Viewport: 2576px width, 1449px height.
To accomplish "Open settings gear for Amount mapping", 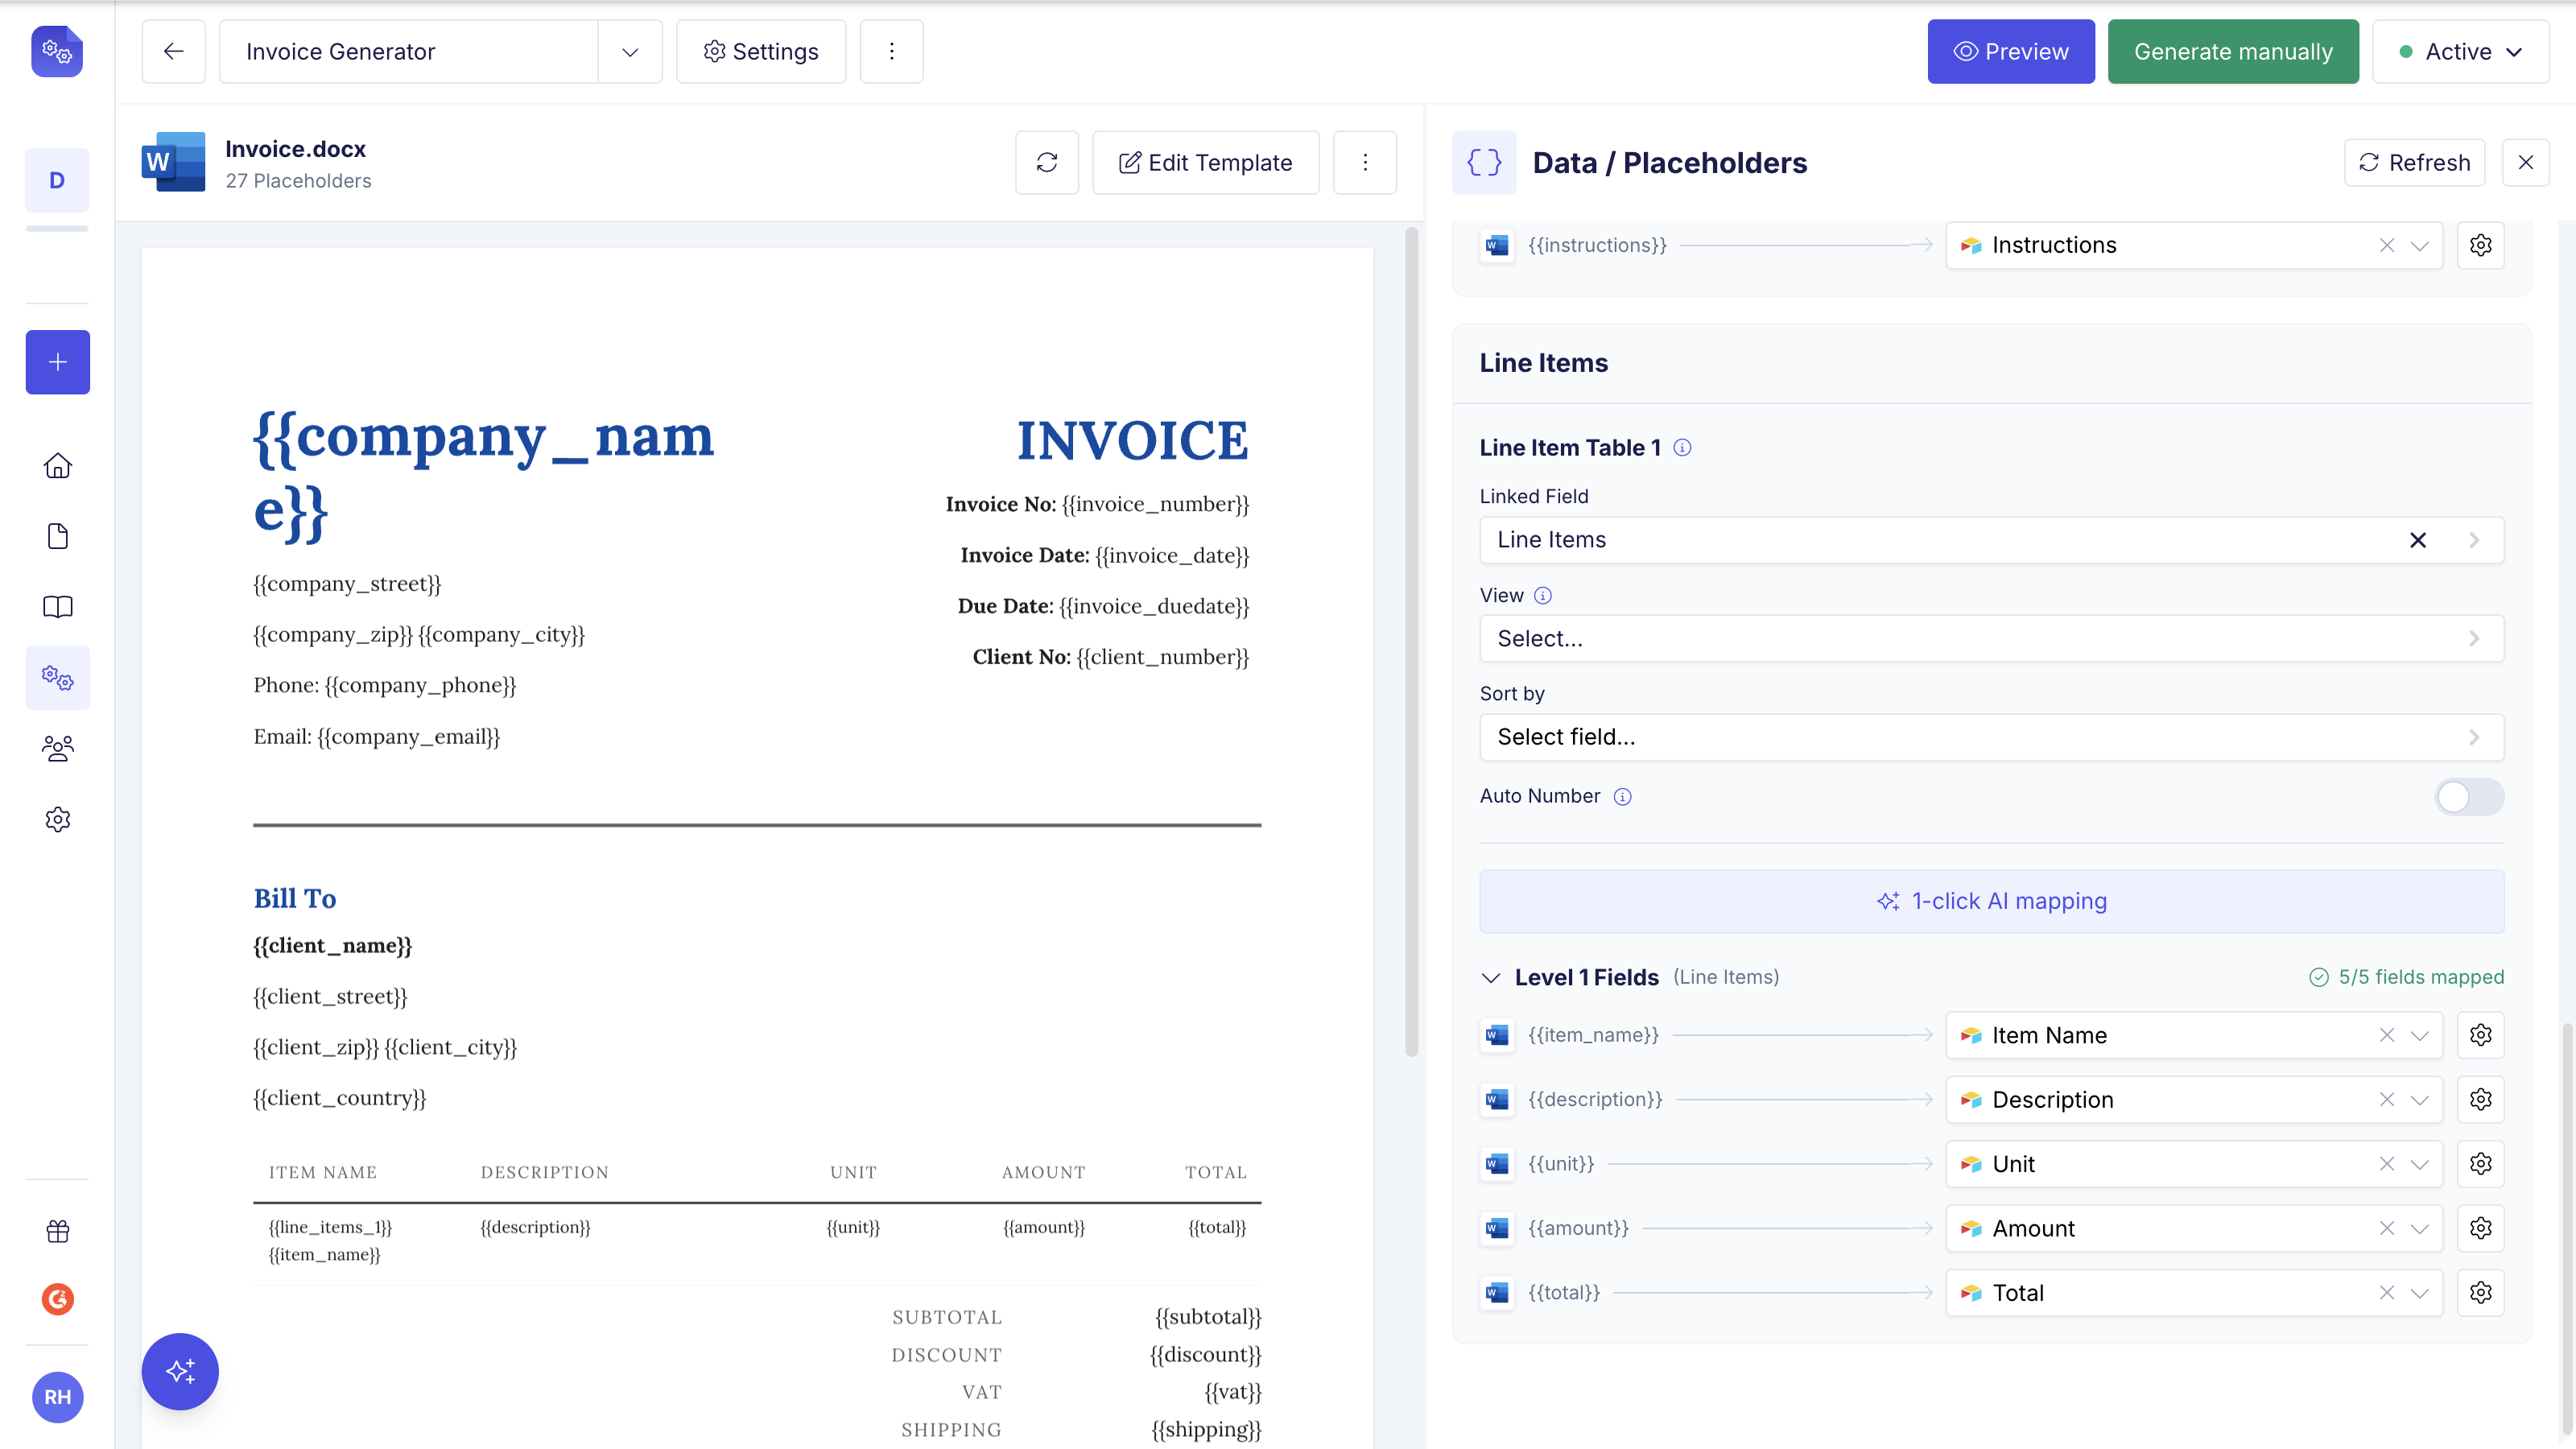I will pyautogui.click(x=2480, y=1228).
